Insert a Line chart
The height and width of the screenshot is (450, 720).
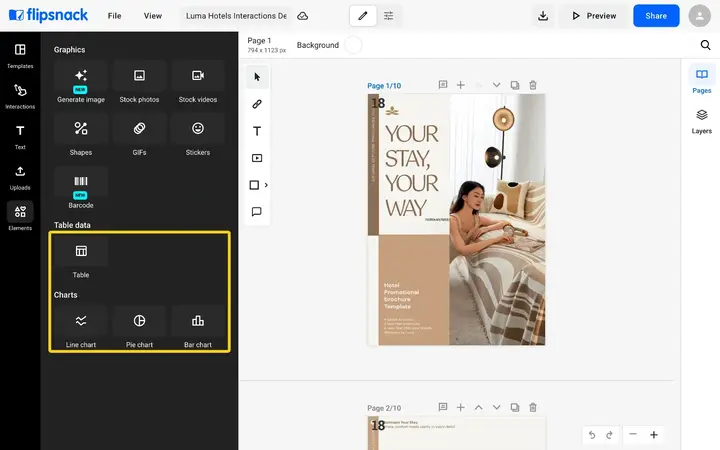[81, 328]
